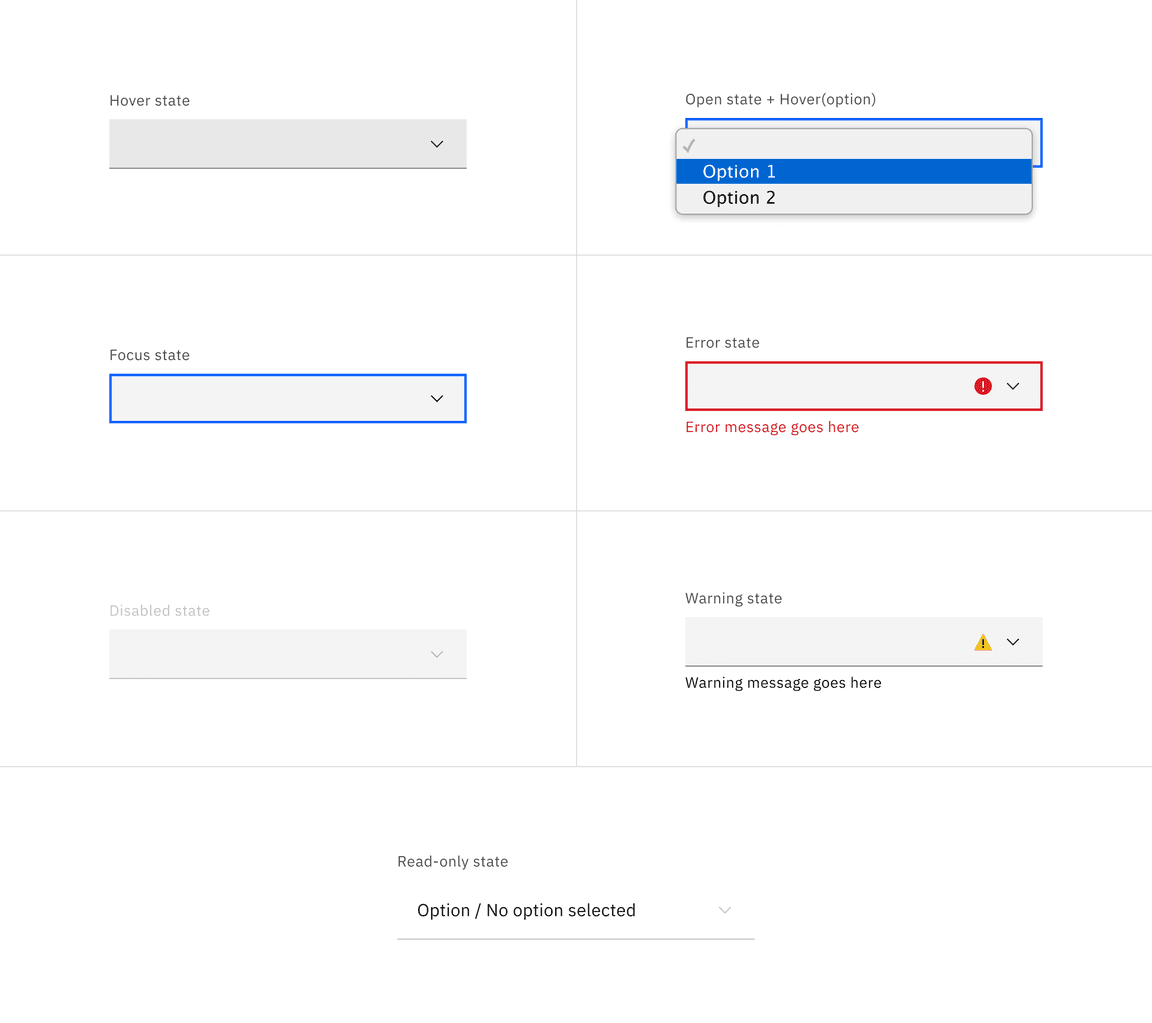Image resolution: width=1152 pixels, height=1023 pixels.
Task: Click the 'Read-only state' label
Action: point(453,861)
